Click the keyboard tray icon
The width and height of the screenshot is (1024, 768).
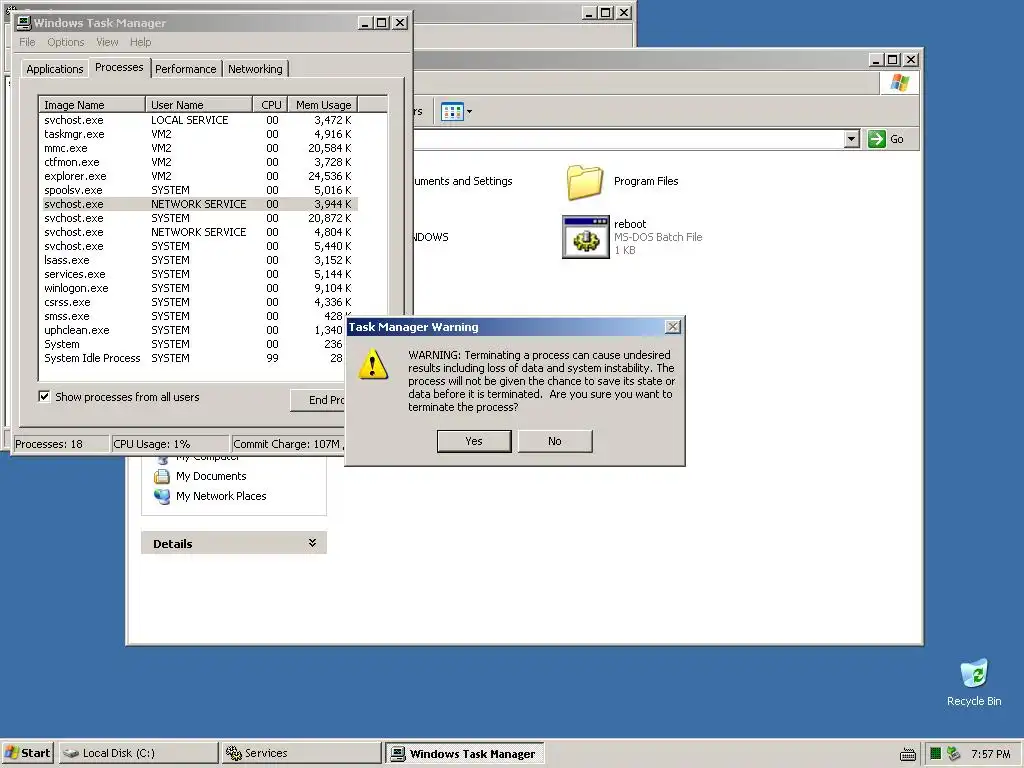point(908,754)
